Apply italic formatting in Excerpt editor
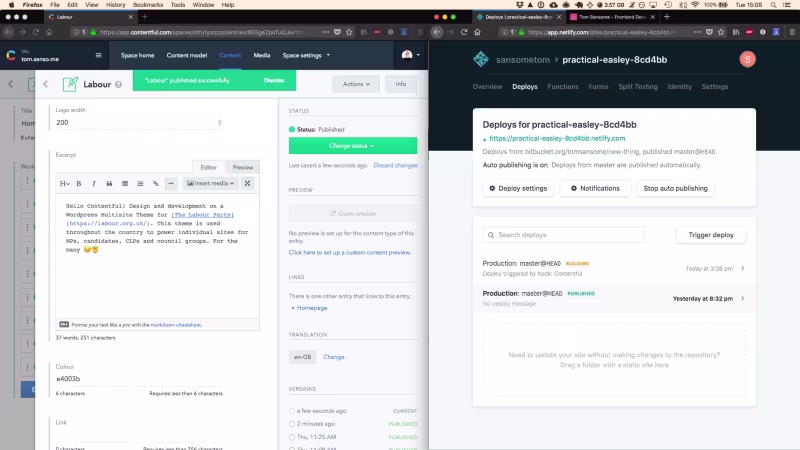 [94, 184]
